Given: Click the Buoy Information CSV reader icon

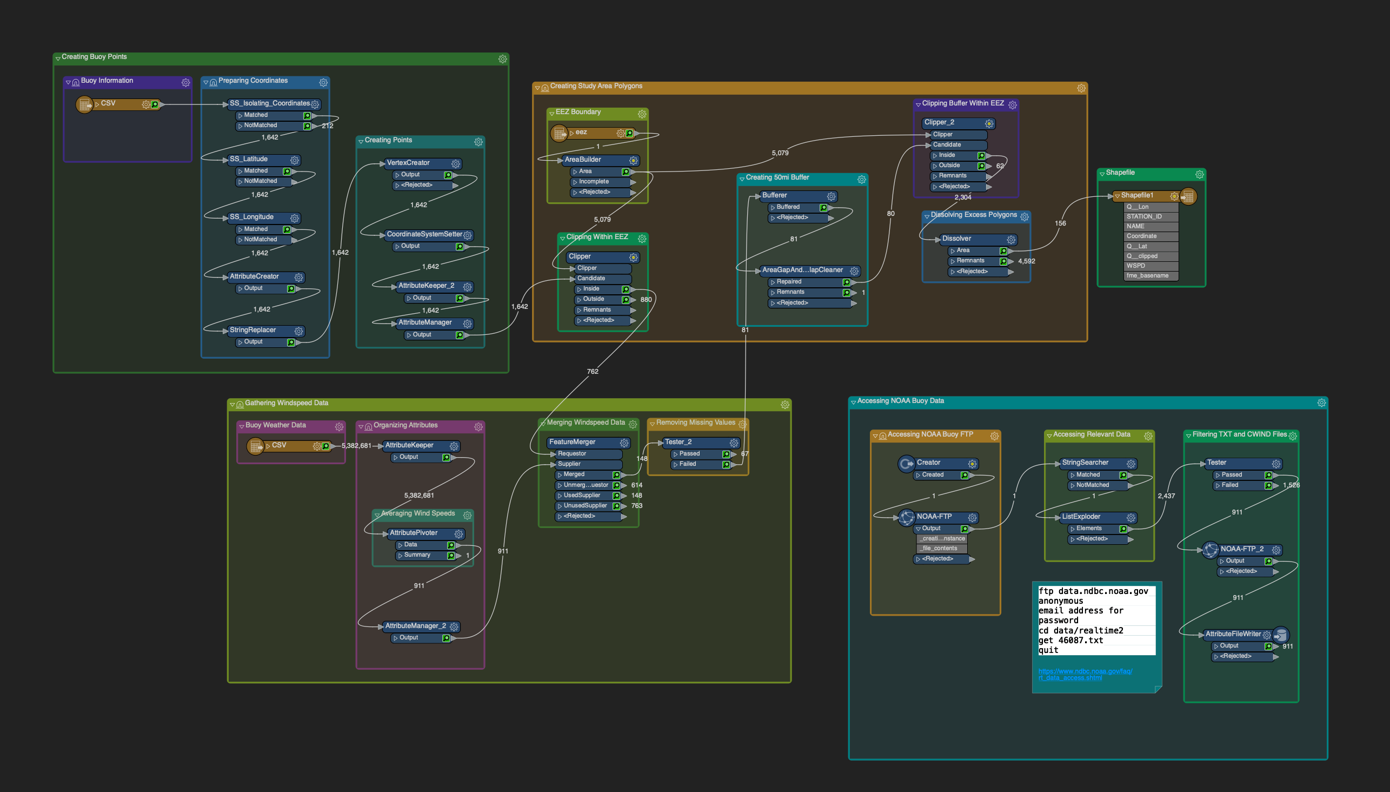Looking at the screenshot, I should click(85, 104).
